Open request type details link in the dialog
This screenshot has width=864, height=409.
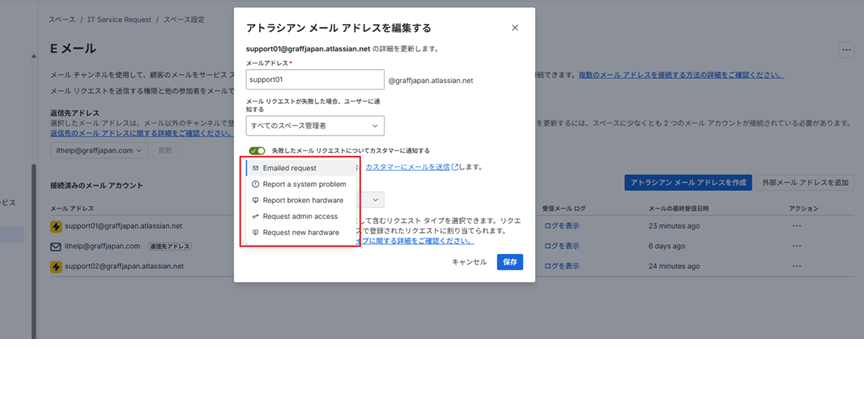pos(415,241)
